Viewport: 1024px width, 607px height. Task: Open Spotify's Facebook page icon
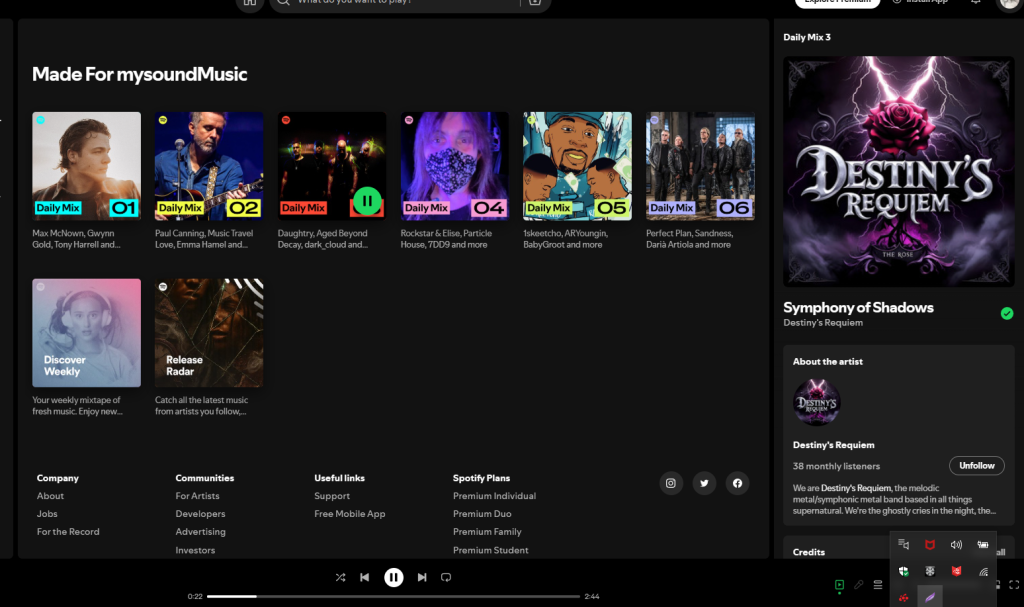[x=737, y=484]
